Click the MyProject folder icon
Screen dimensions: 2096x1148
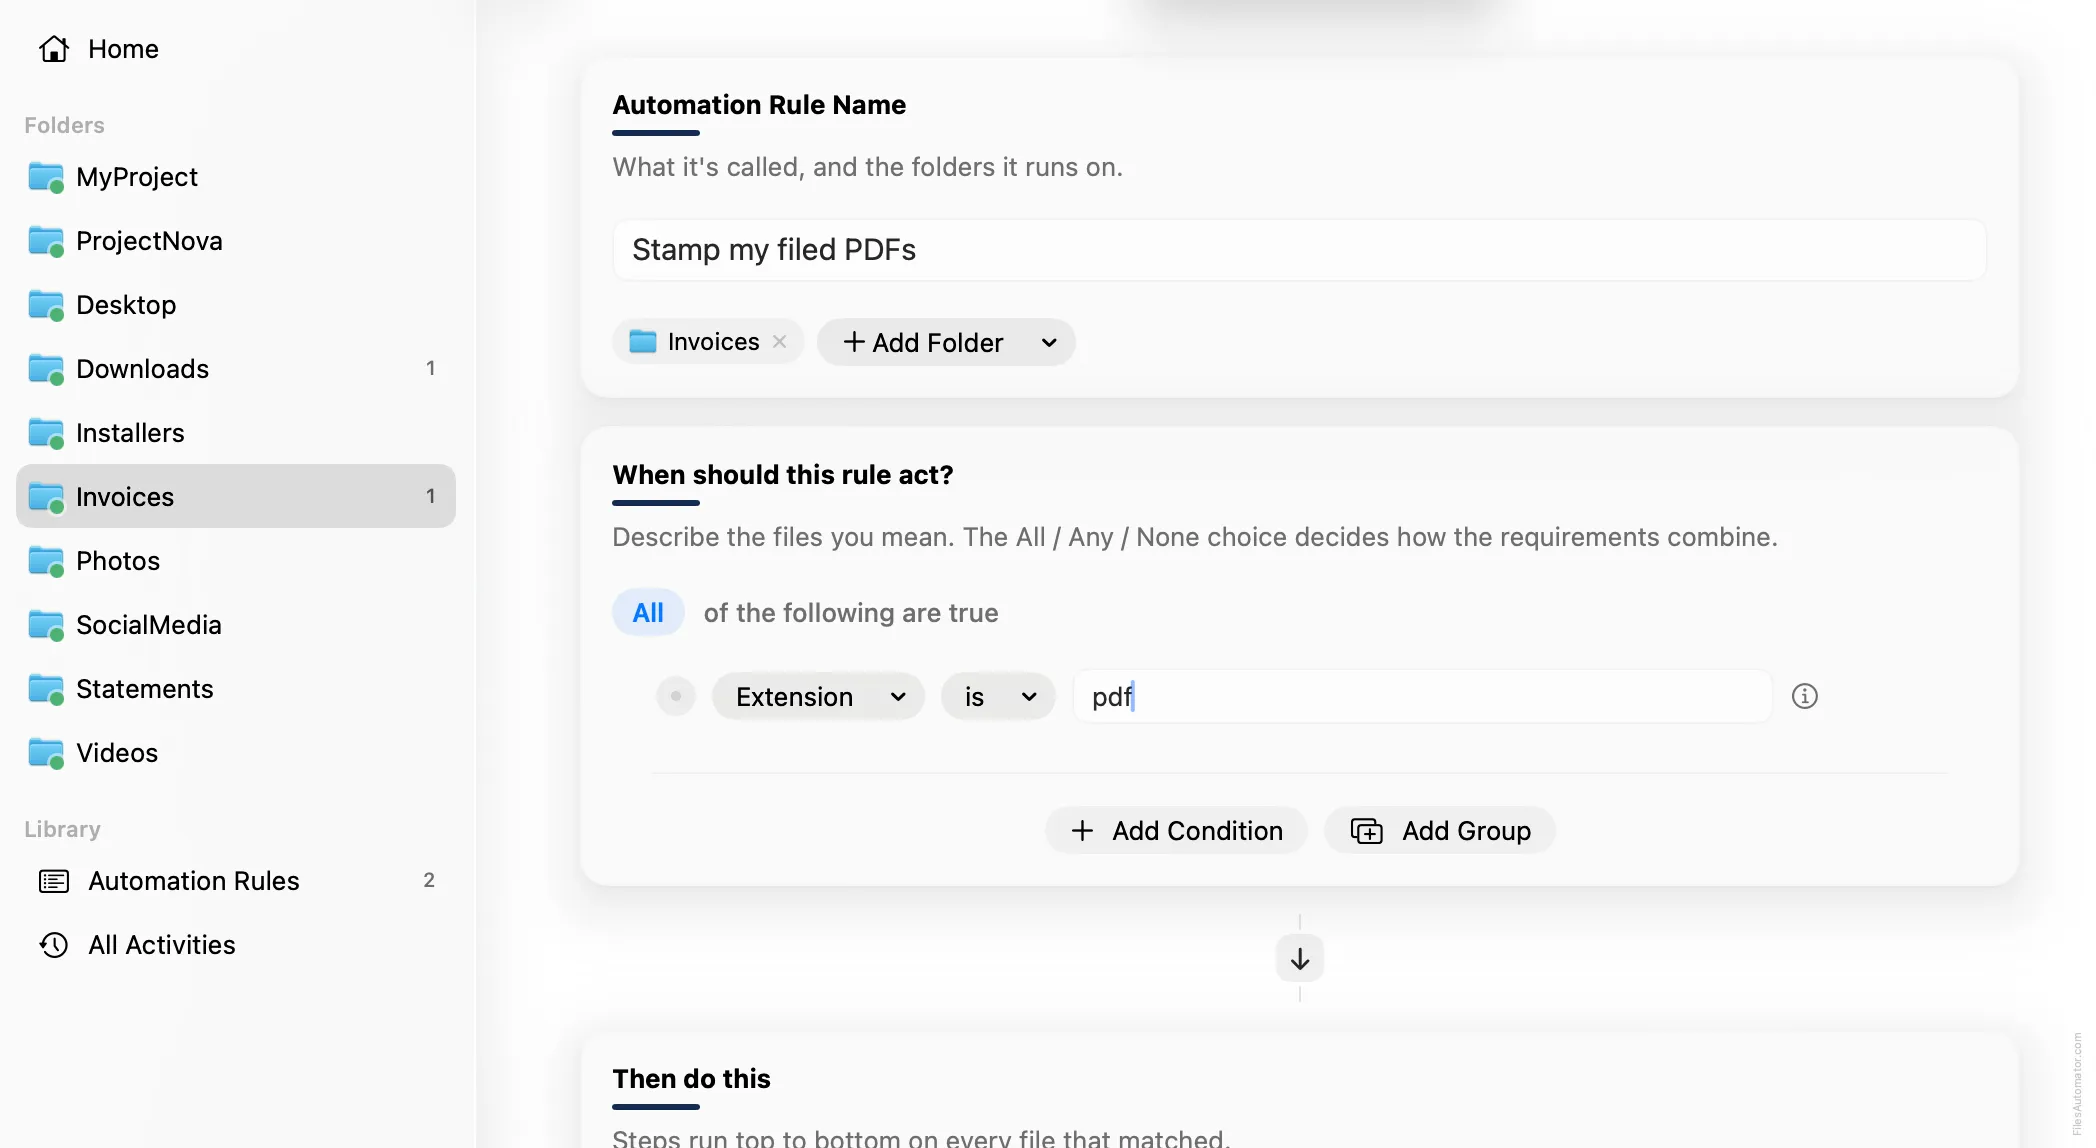click(x=46, y=177)
